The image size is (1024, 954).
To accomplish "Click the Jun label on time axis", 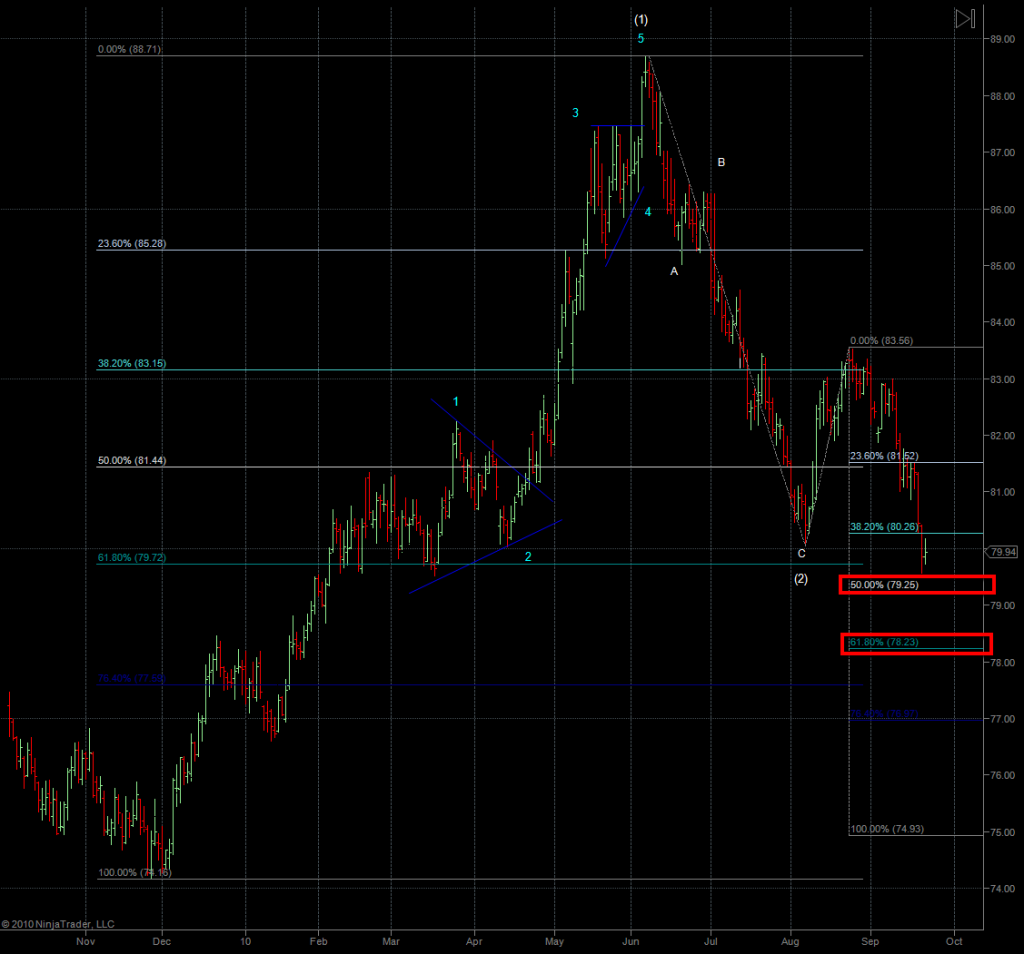I will coord(630,941).
